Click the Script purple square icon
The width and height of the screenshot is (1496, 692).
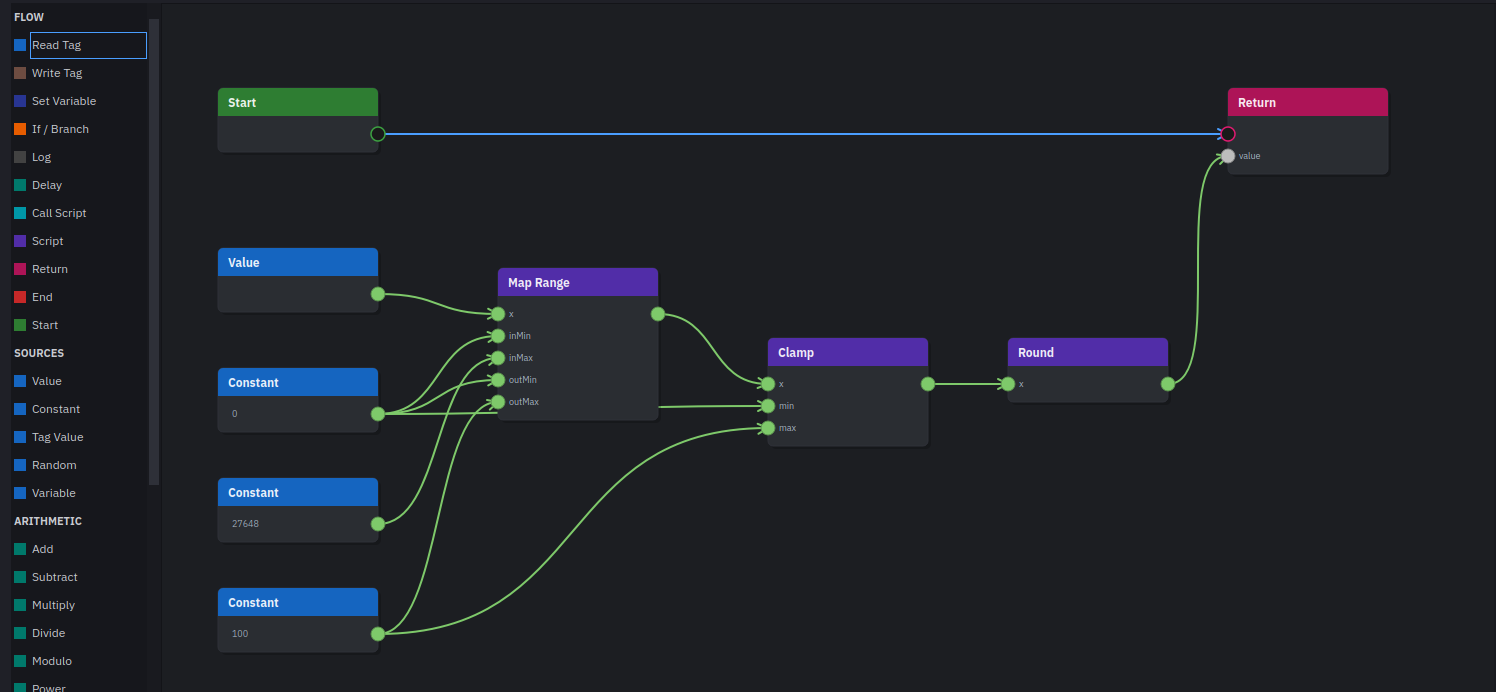click(20, 241)
